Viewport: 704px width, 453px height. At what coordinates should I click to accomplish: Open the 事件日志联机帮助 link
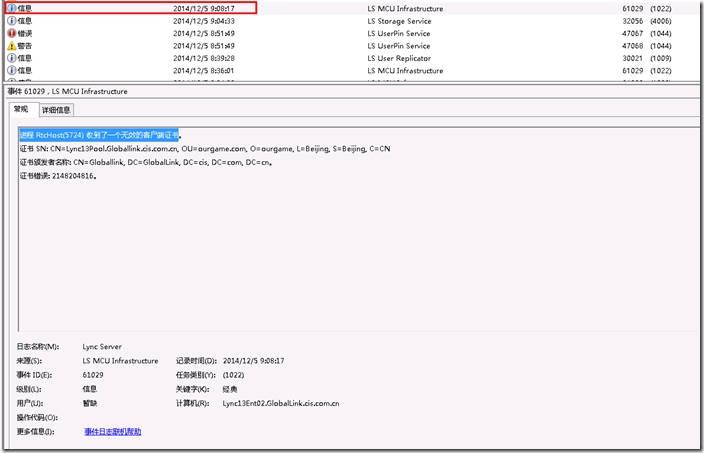click(x=113, y=431)
